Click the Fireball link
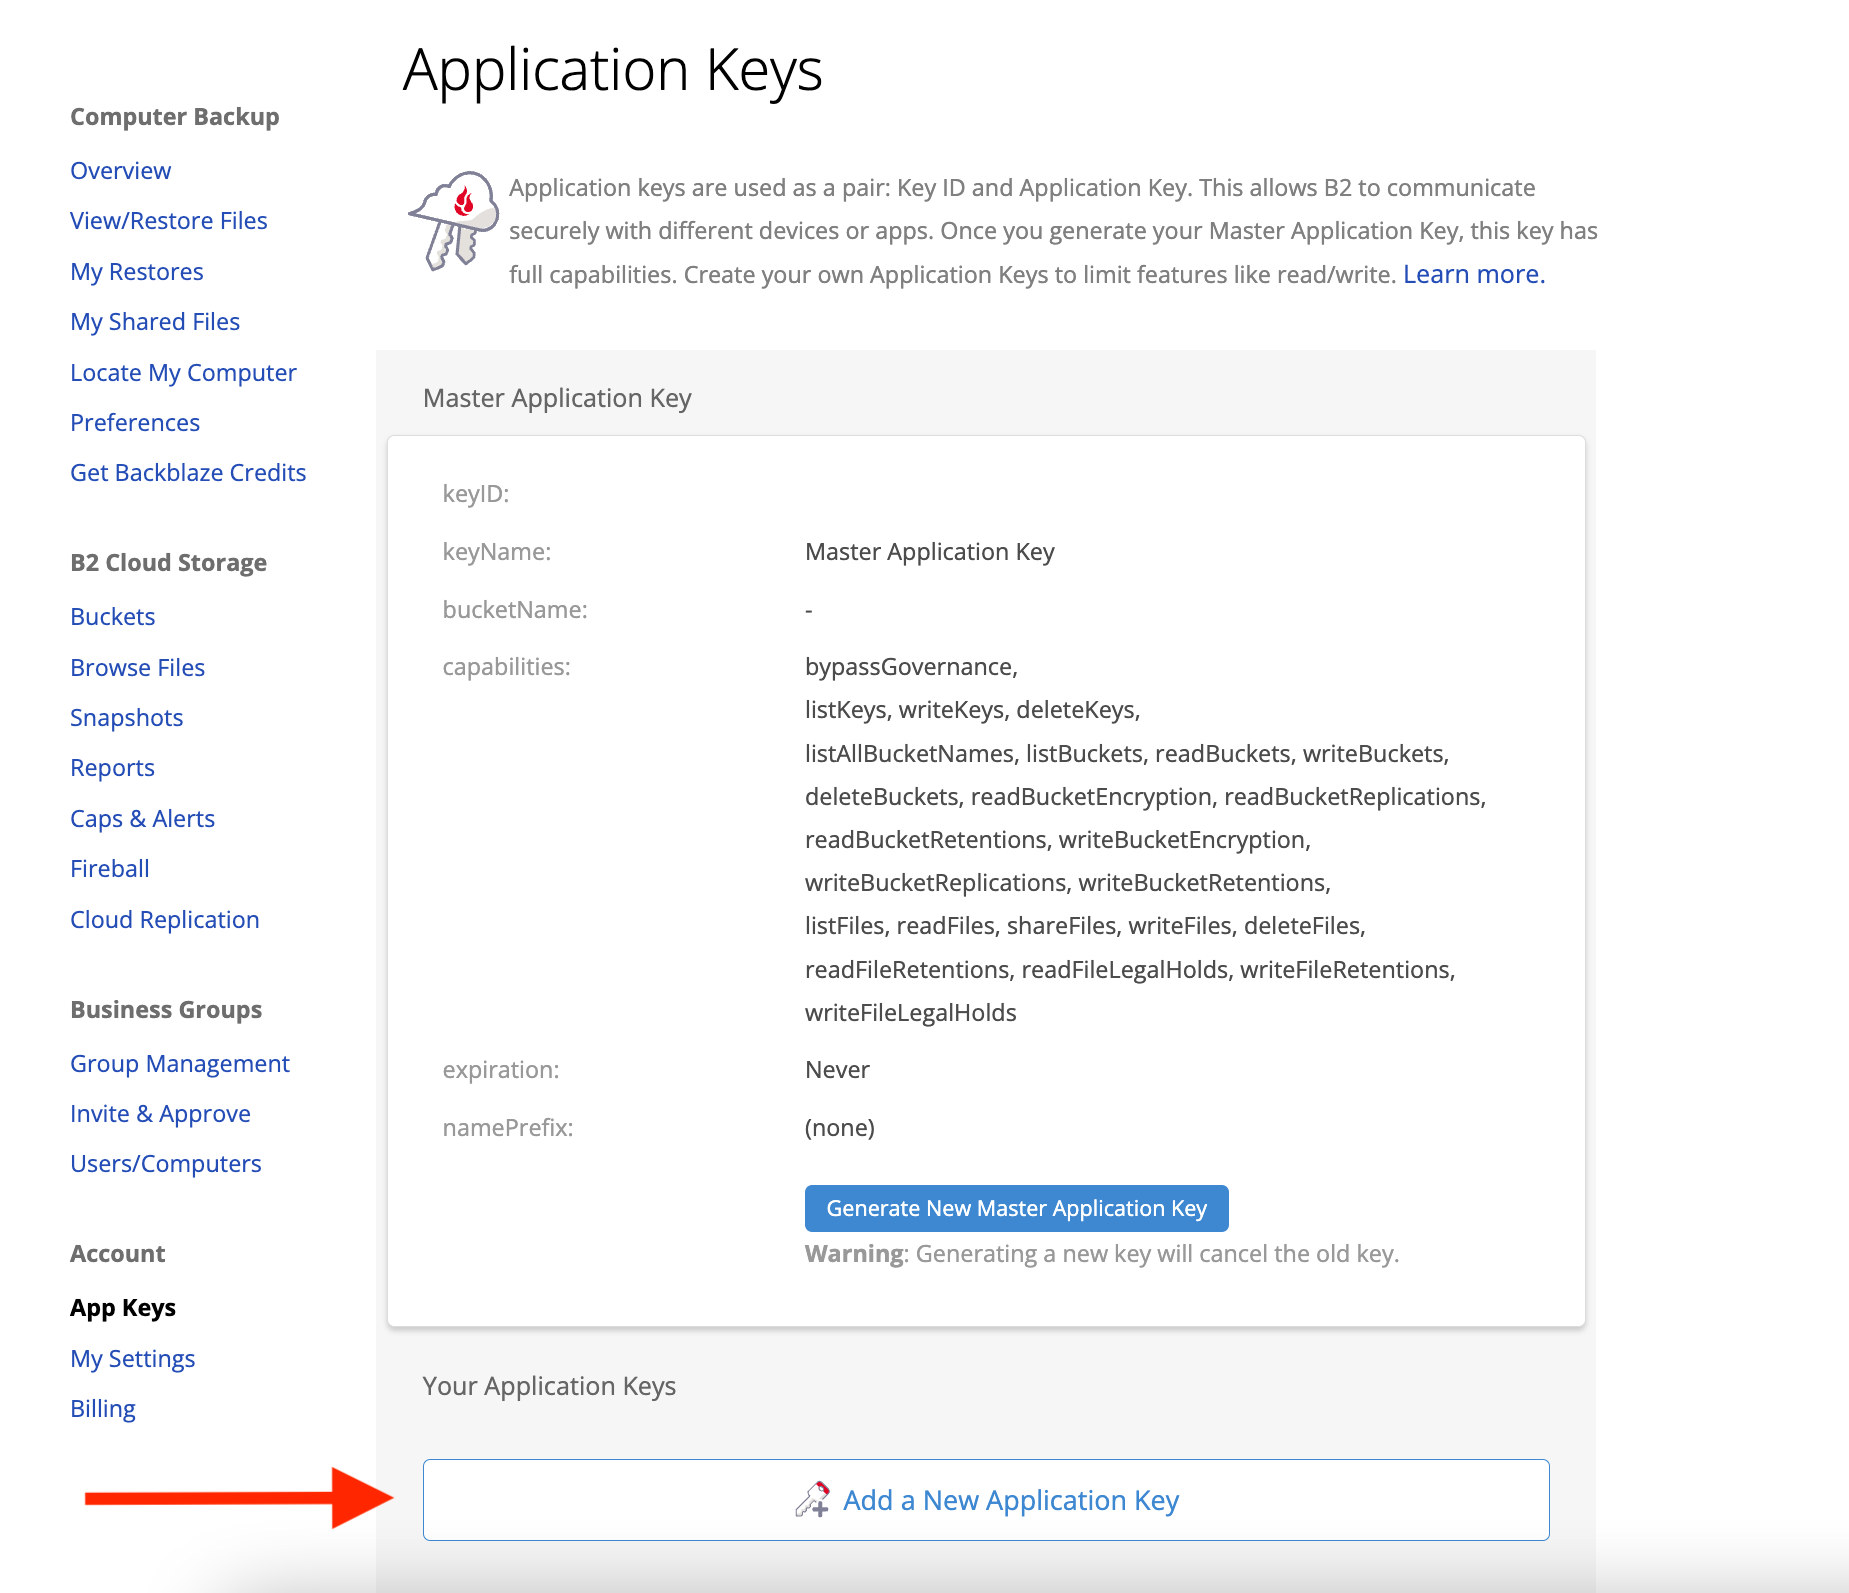The image size is (1849, 1593). click(110, 869)
